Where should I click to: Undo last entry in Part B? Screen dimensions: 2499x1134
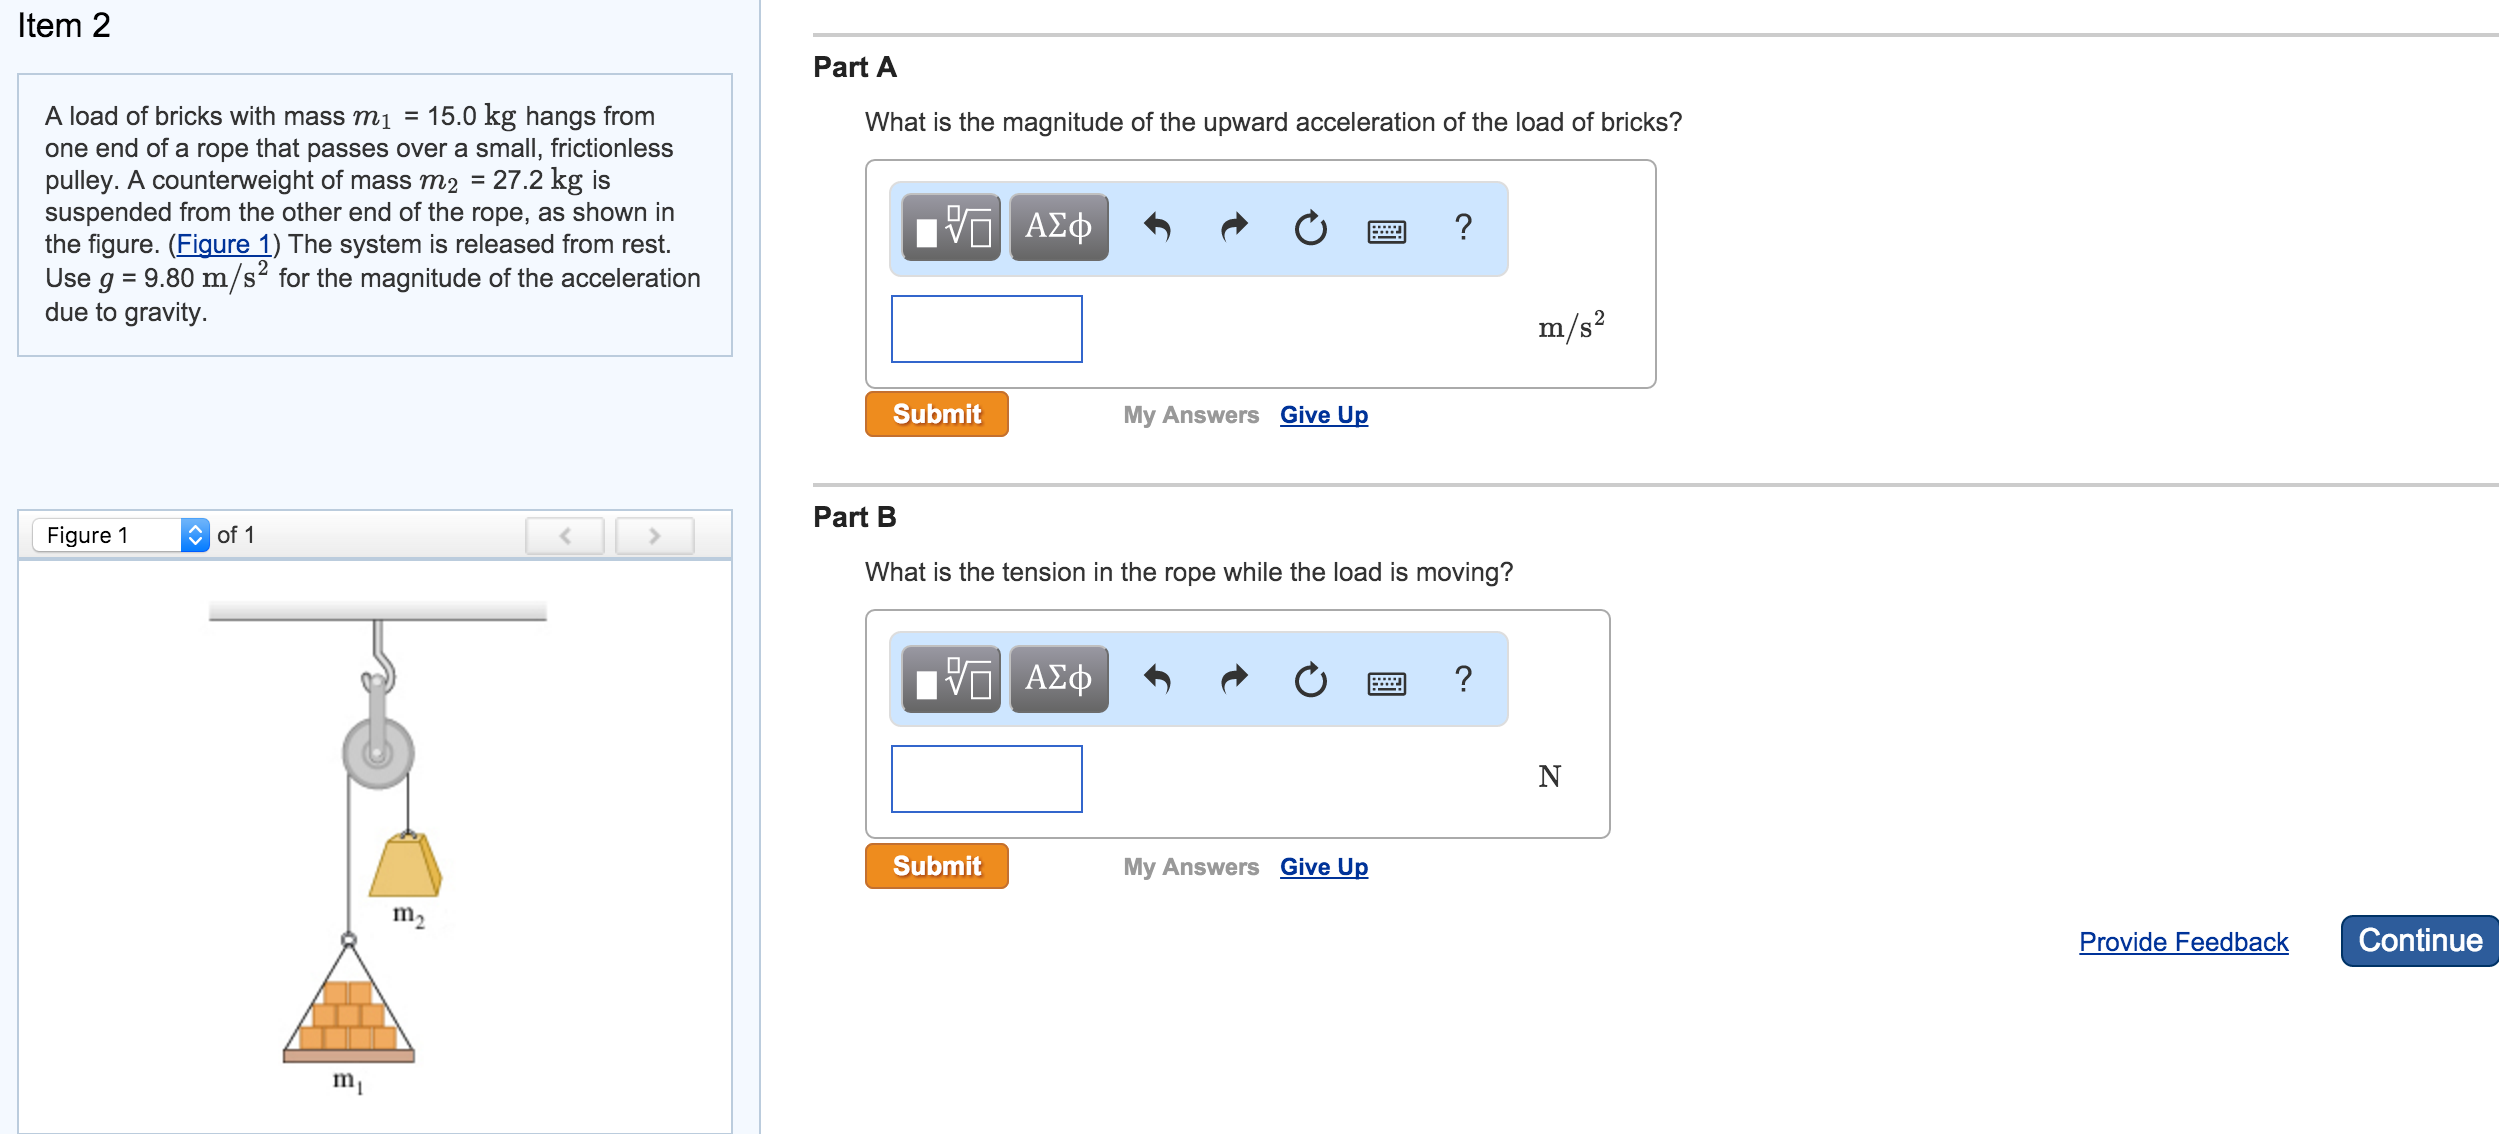click(1157, 680)
